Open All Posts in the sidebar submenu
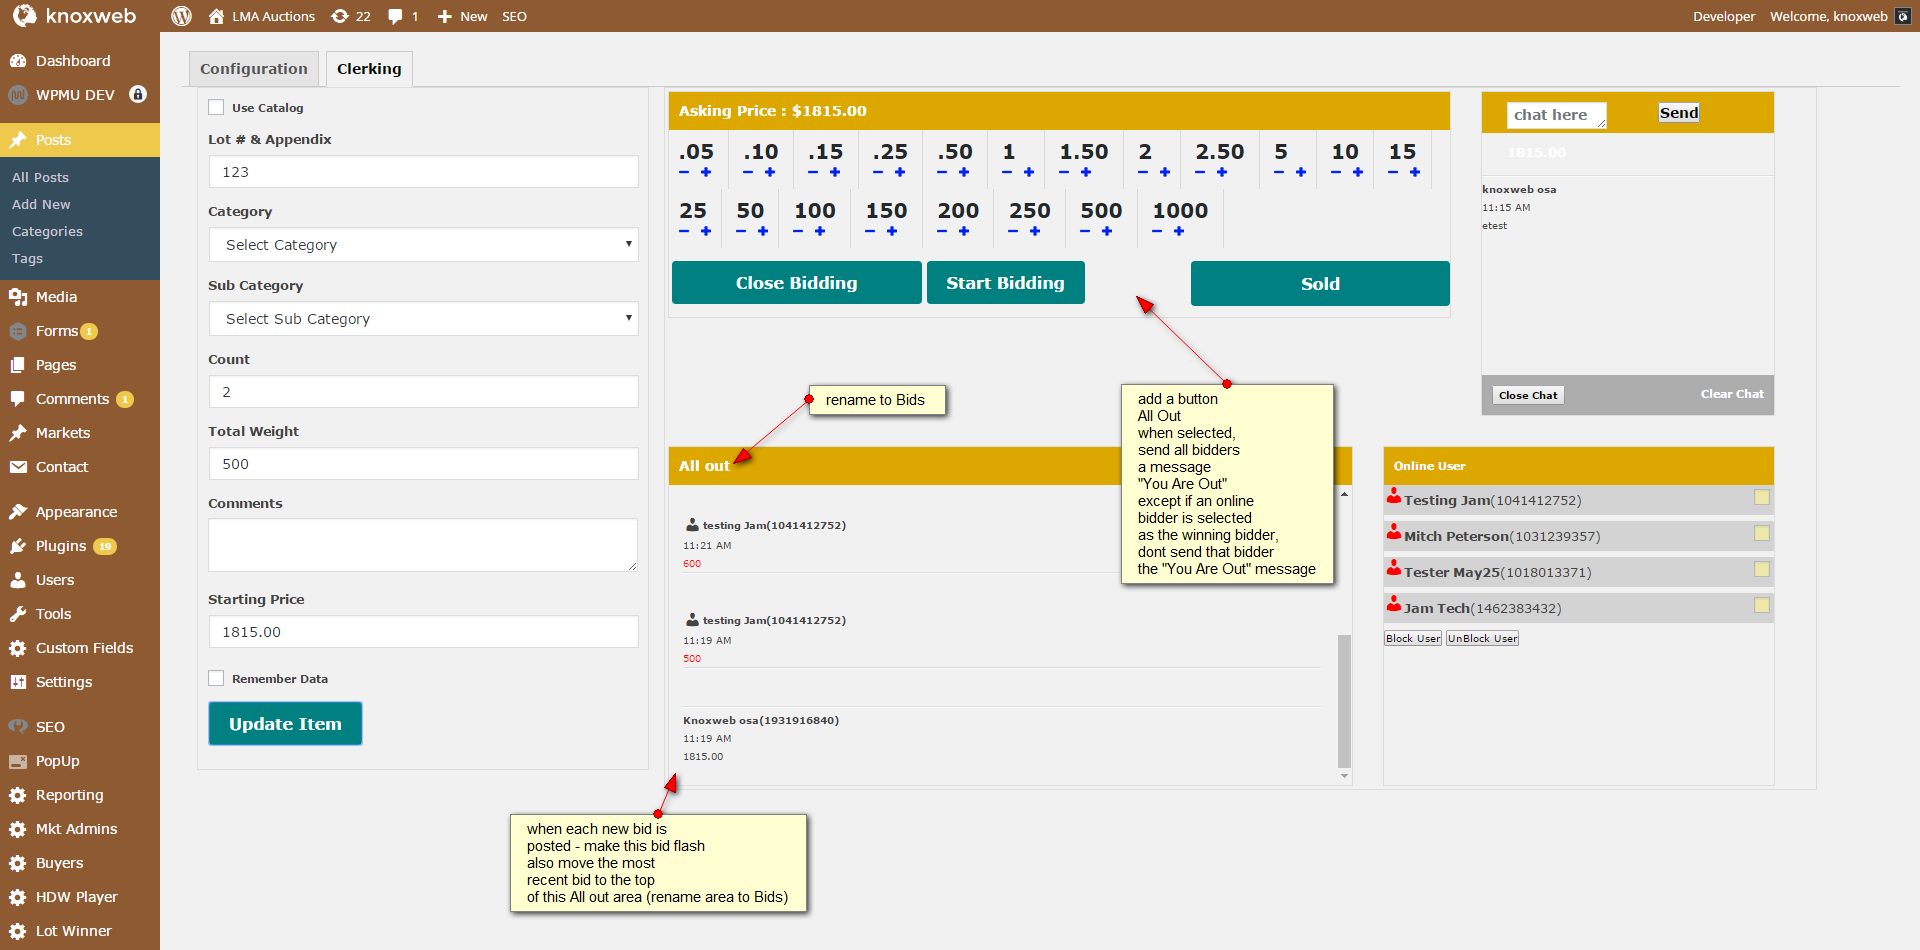This screenshot has height=950, width=1920. 40,177
